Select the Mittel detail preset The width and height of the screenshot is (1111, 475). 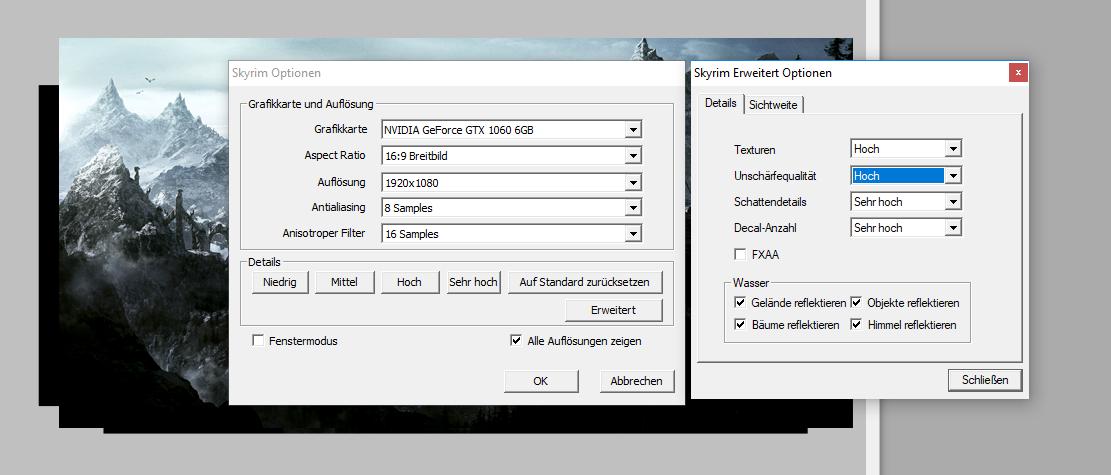coord(344,282)
